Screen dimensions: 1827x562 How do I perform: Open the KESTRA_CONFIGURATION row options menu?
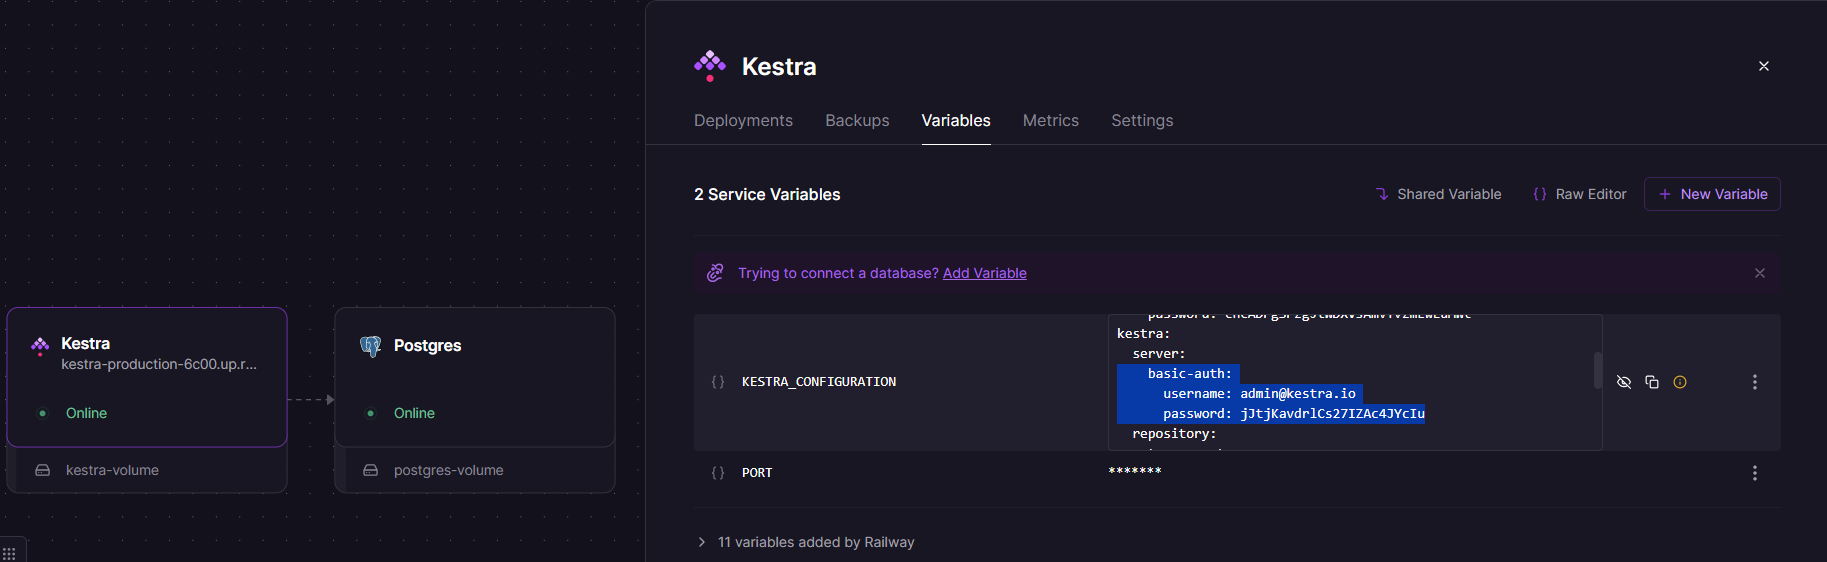pyautogui.click(x=1755, y=382)
